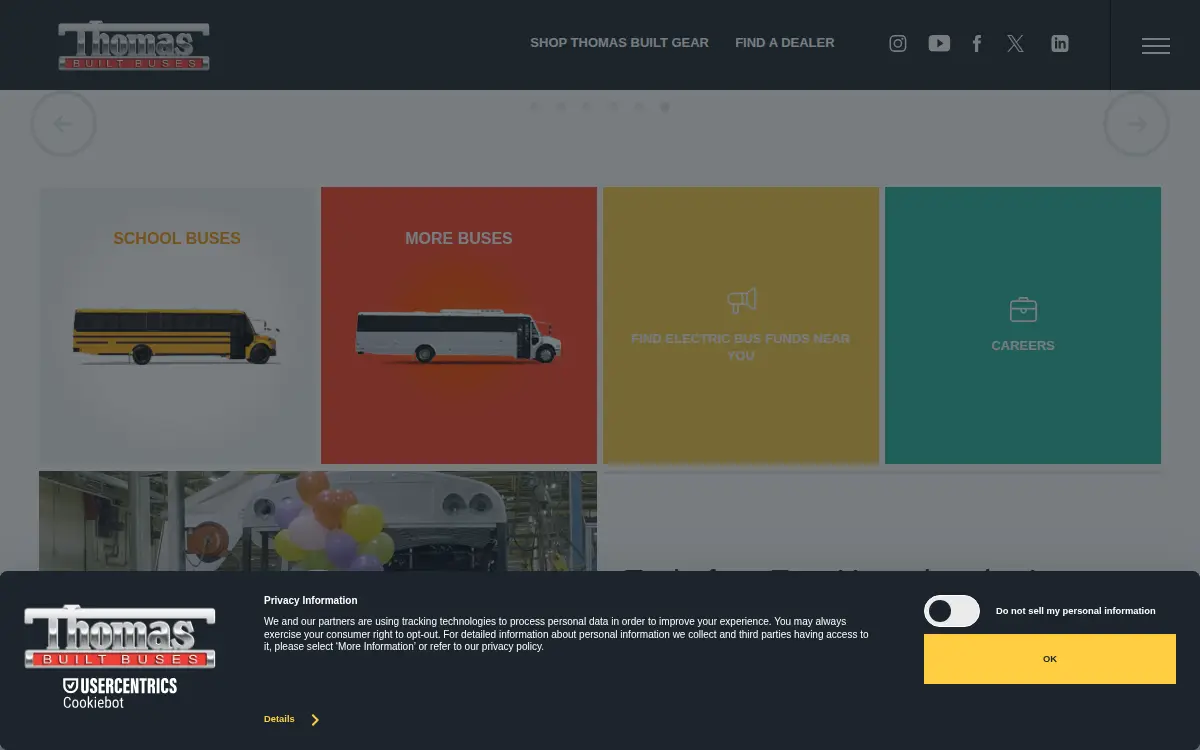The width and height of the screenshot is (1200, 750).
Task: Click the Usercentrics Cookiebot logo
Action: [120, 693]
